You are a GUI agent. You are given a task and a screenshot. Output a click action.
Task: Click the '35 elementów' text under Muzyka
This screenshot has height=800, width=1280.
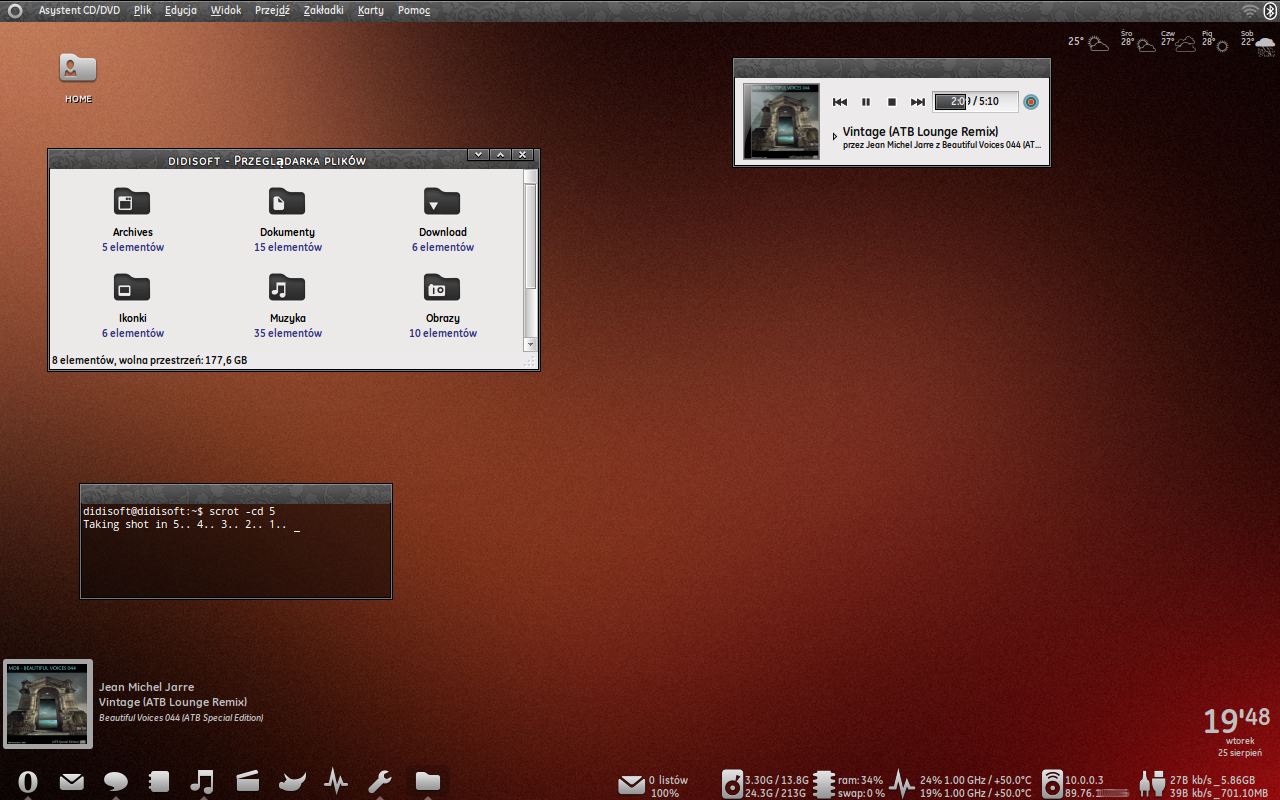288,333
